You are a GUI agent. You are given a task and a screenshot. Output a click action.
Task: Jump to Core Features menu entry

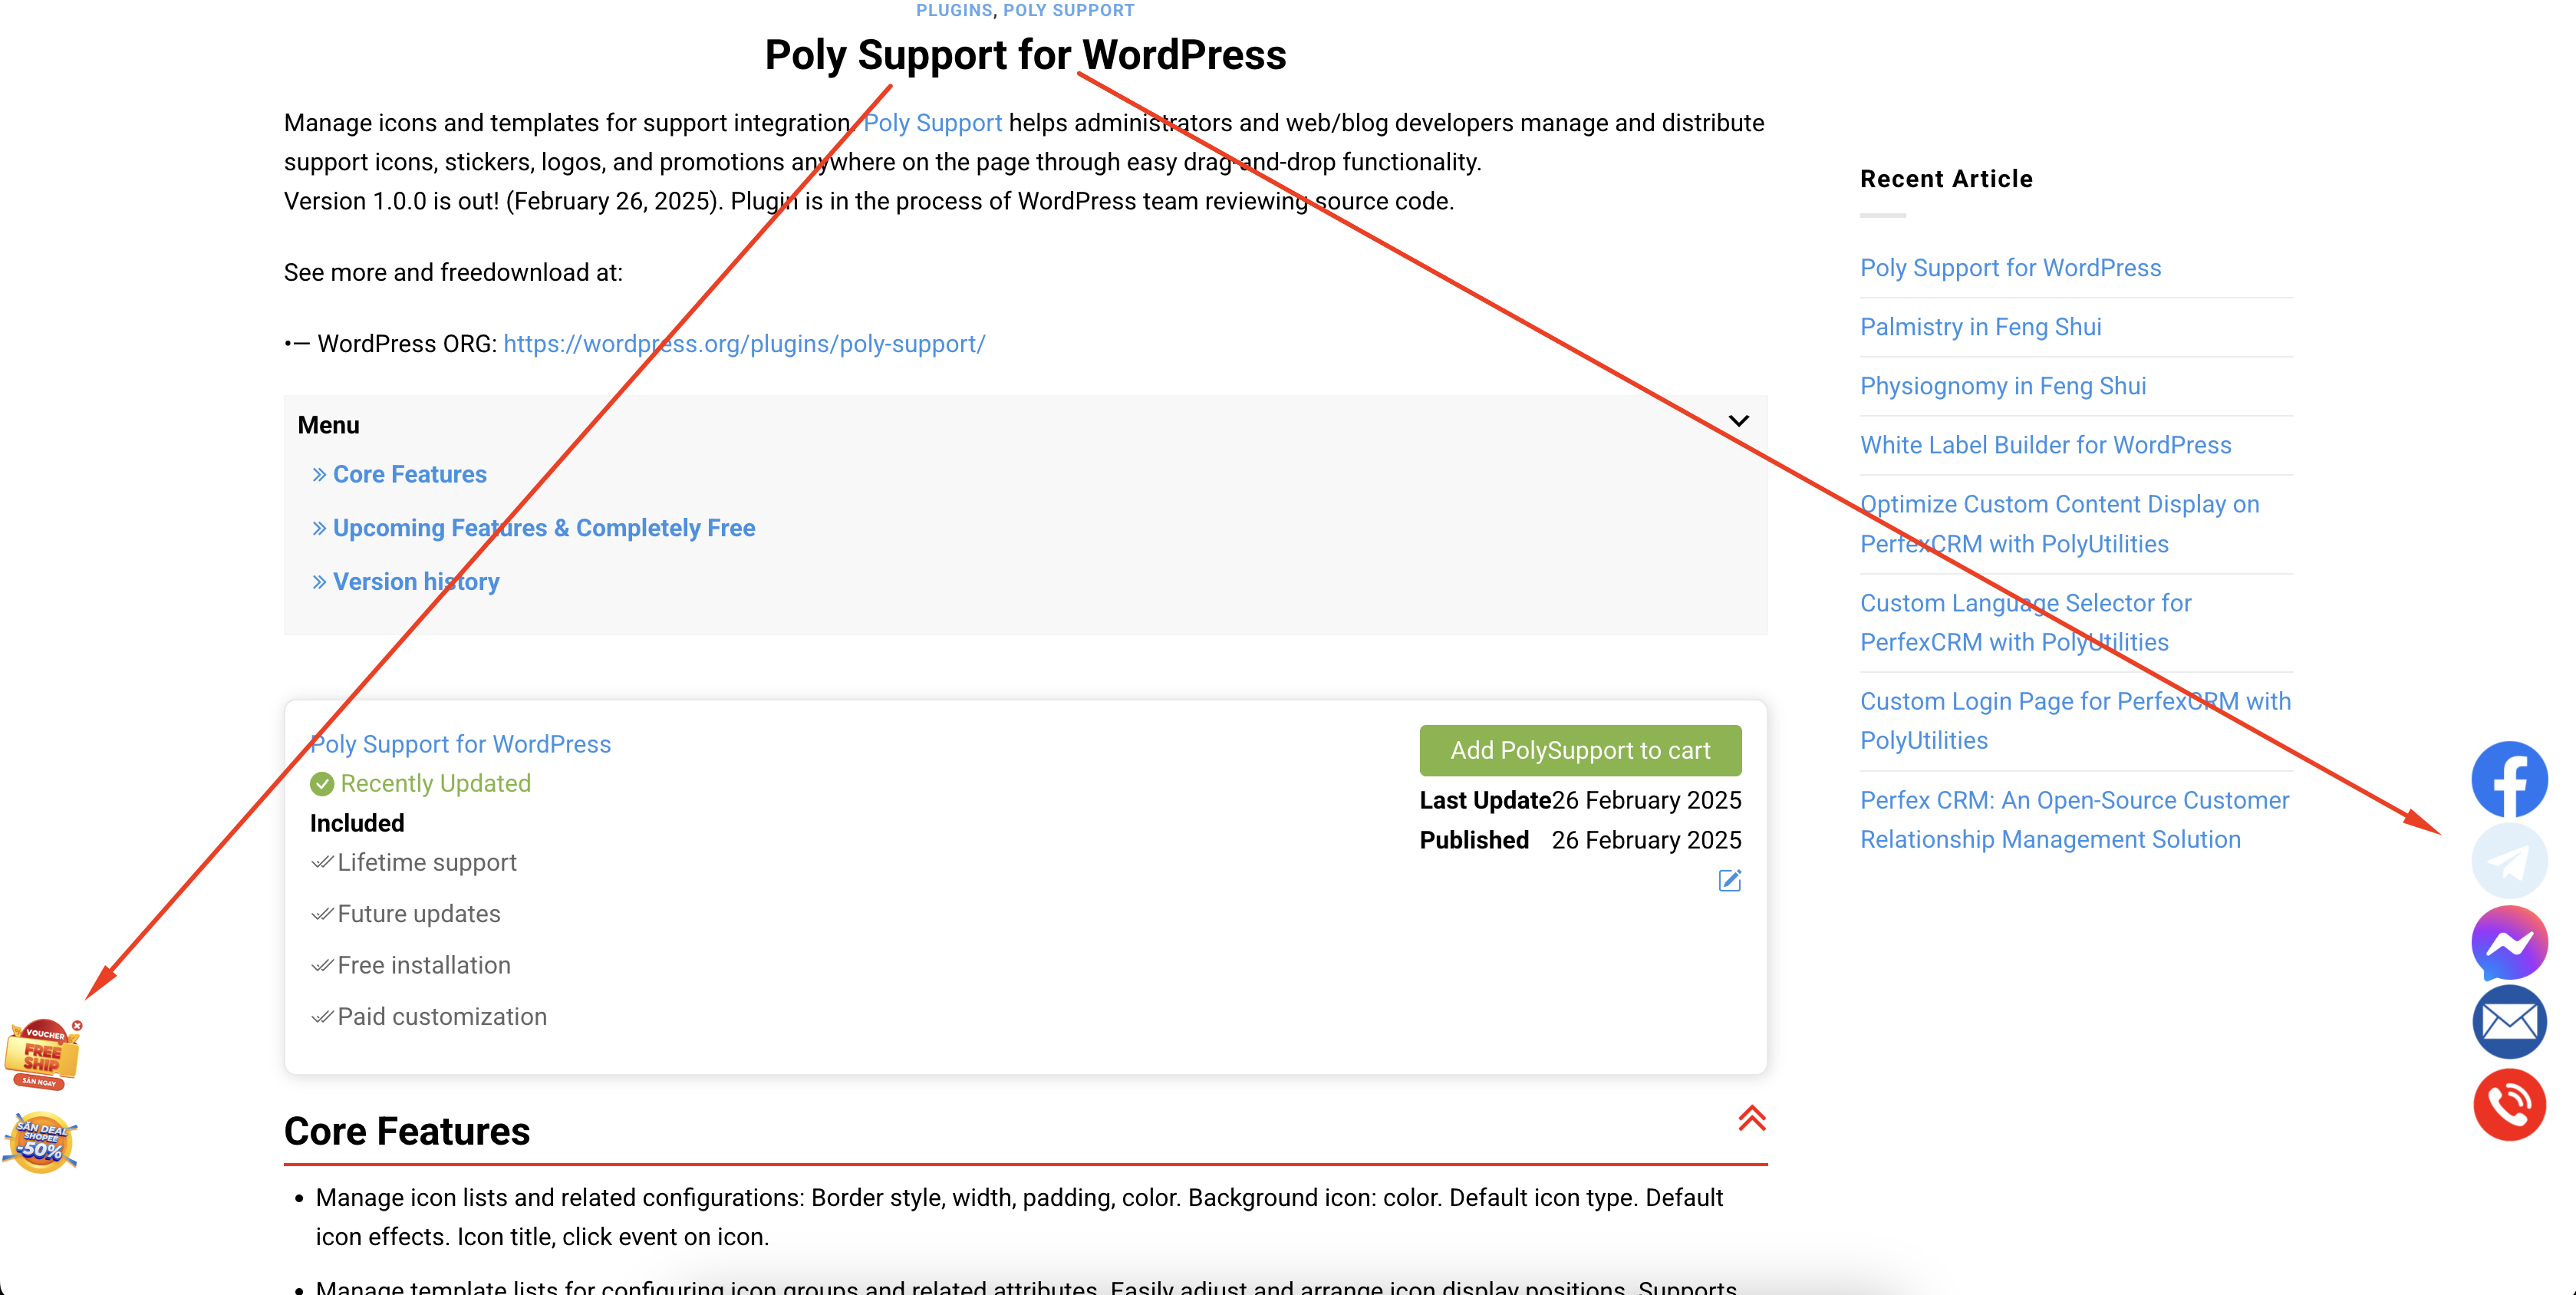pos(409,474)
